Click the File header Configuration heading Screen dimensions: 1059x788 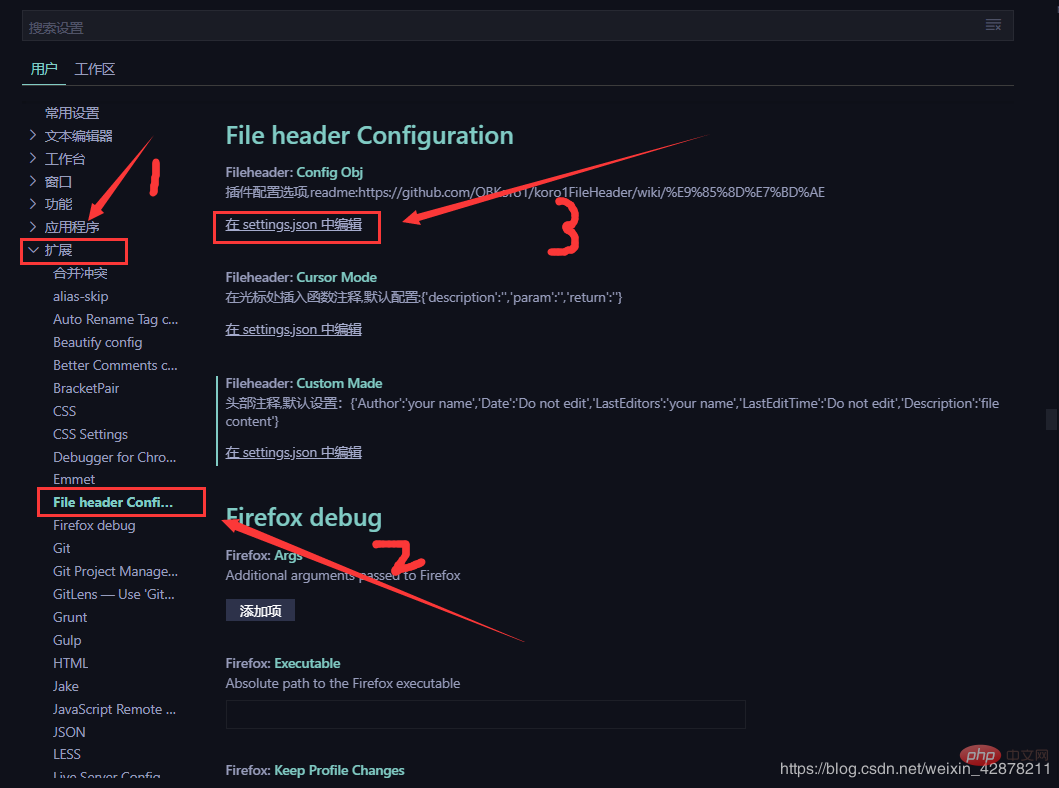coord(369,136)
